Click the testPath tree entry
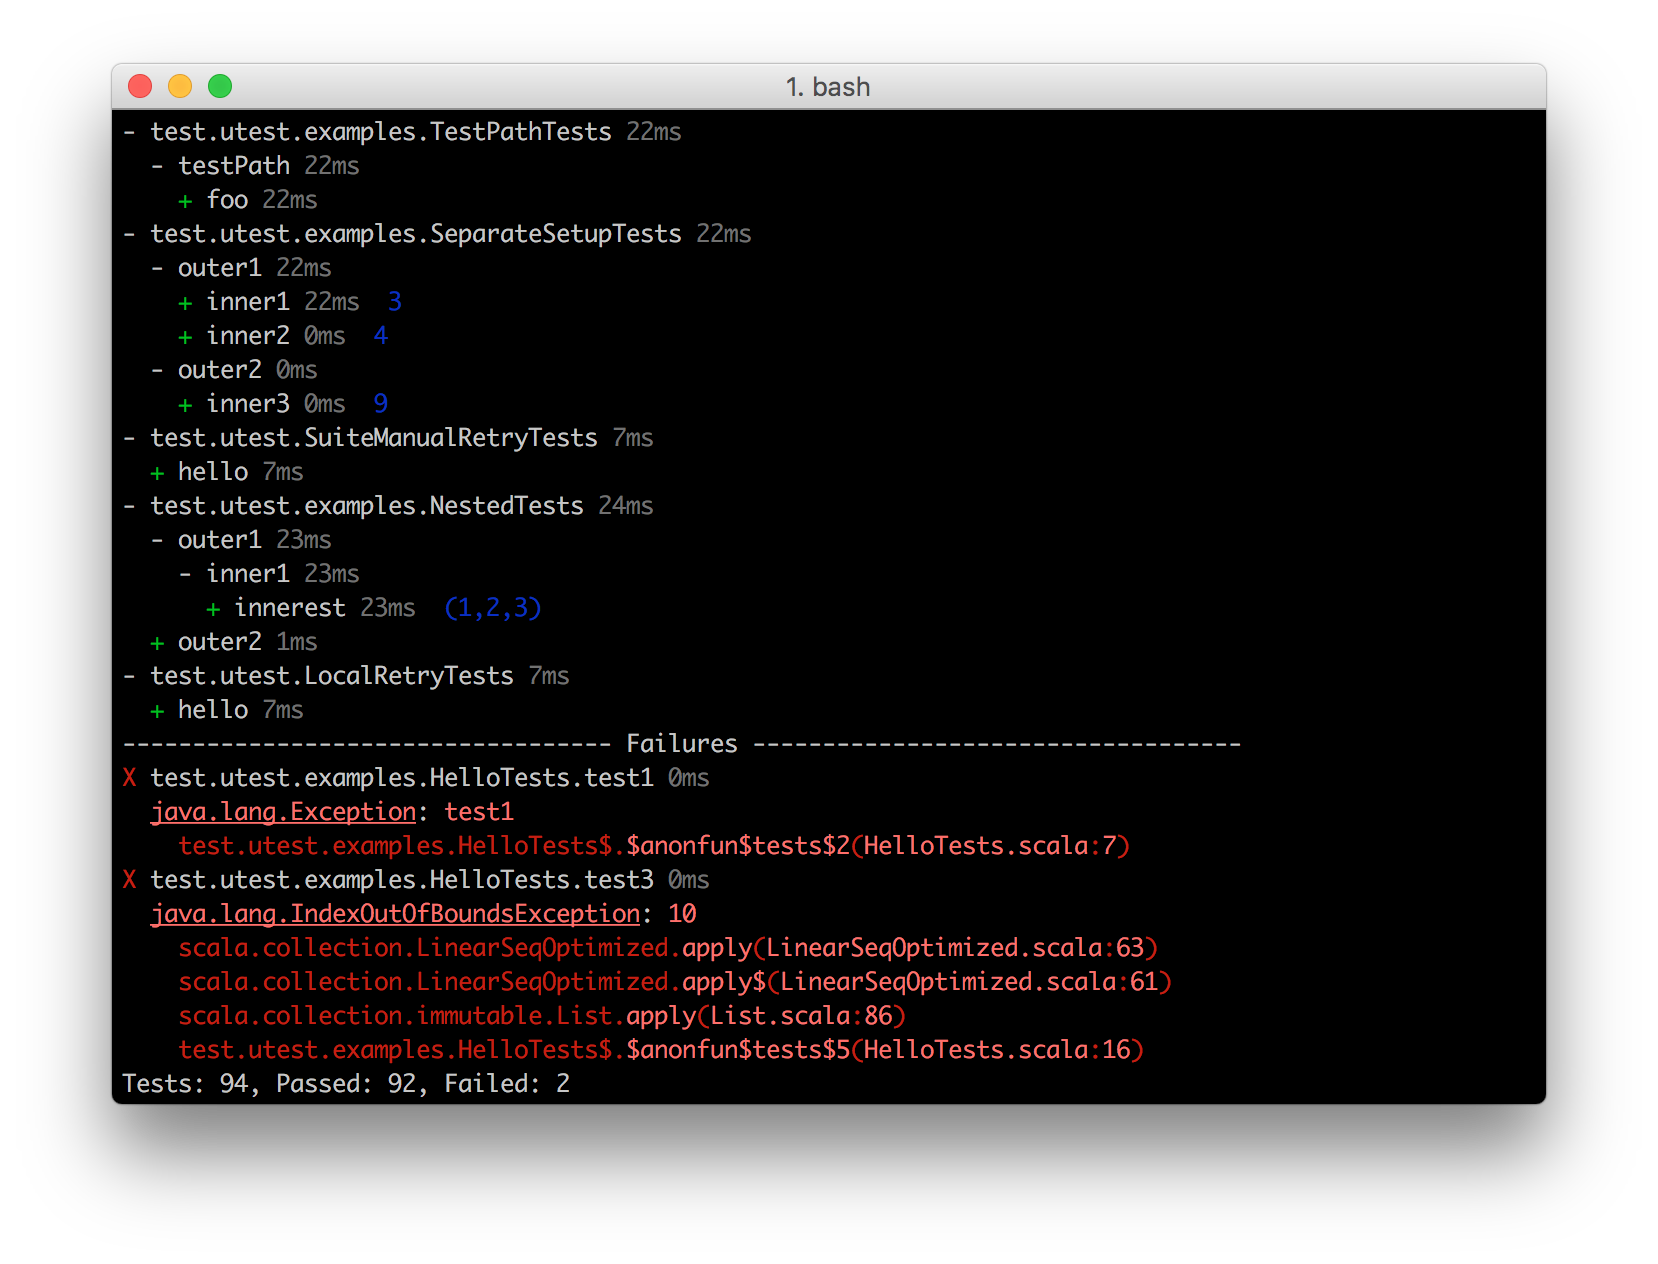Screen dimensions: 1658x1264 (233, 165)
